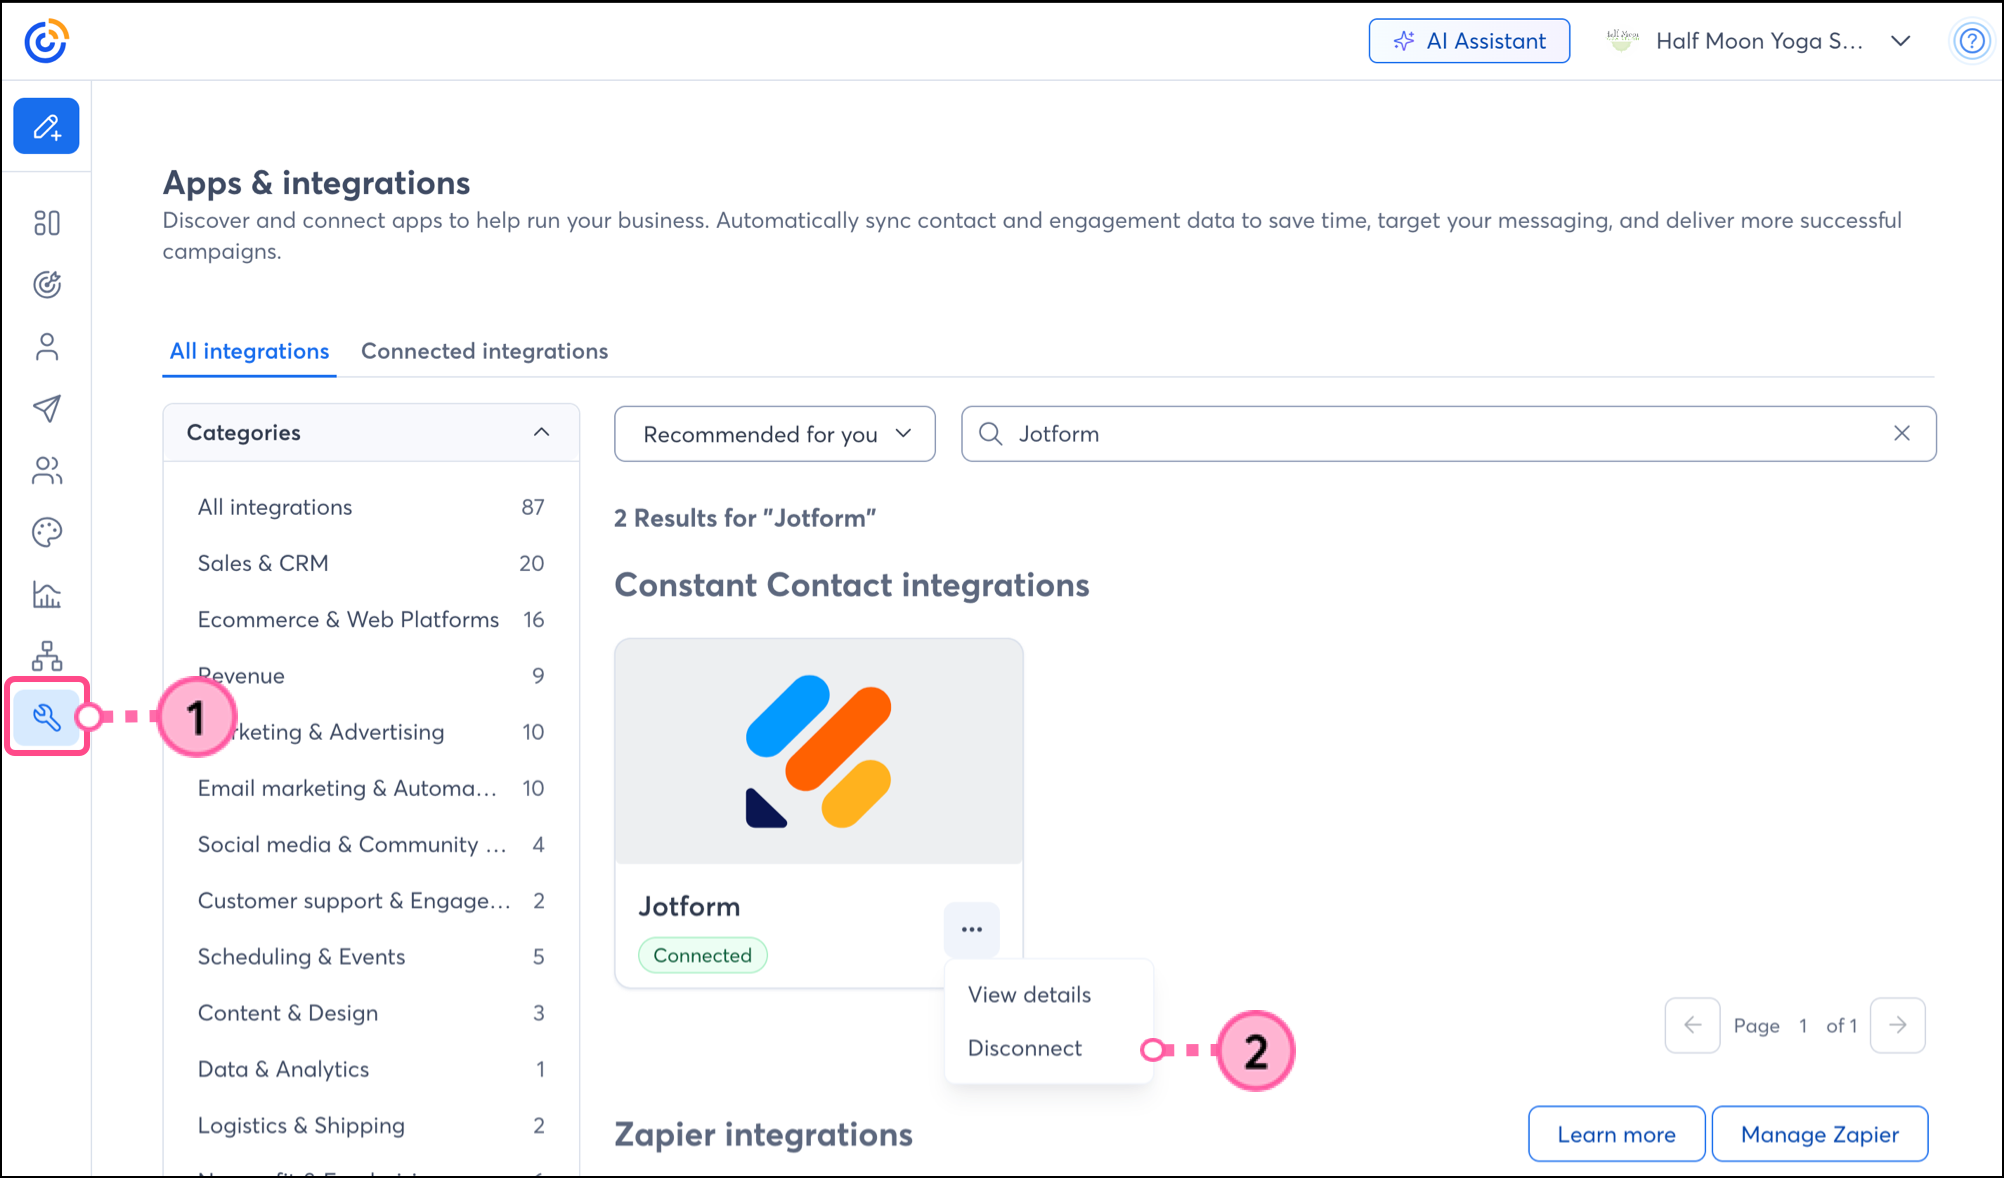The image size is (2004, 1178).
Task: Open the wrench Integrations icon in sidebar
Action: 47,717
